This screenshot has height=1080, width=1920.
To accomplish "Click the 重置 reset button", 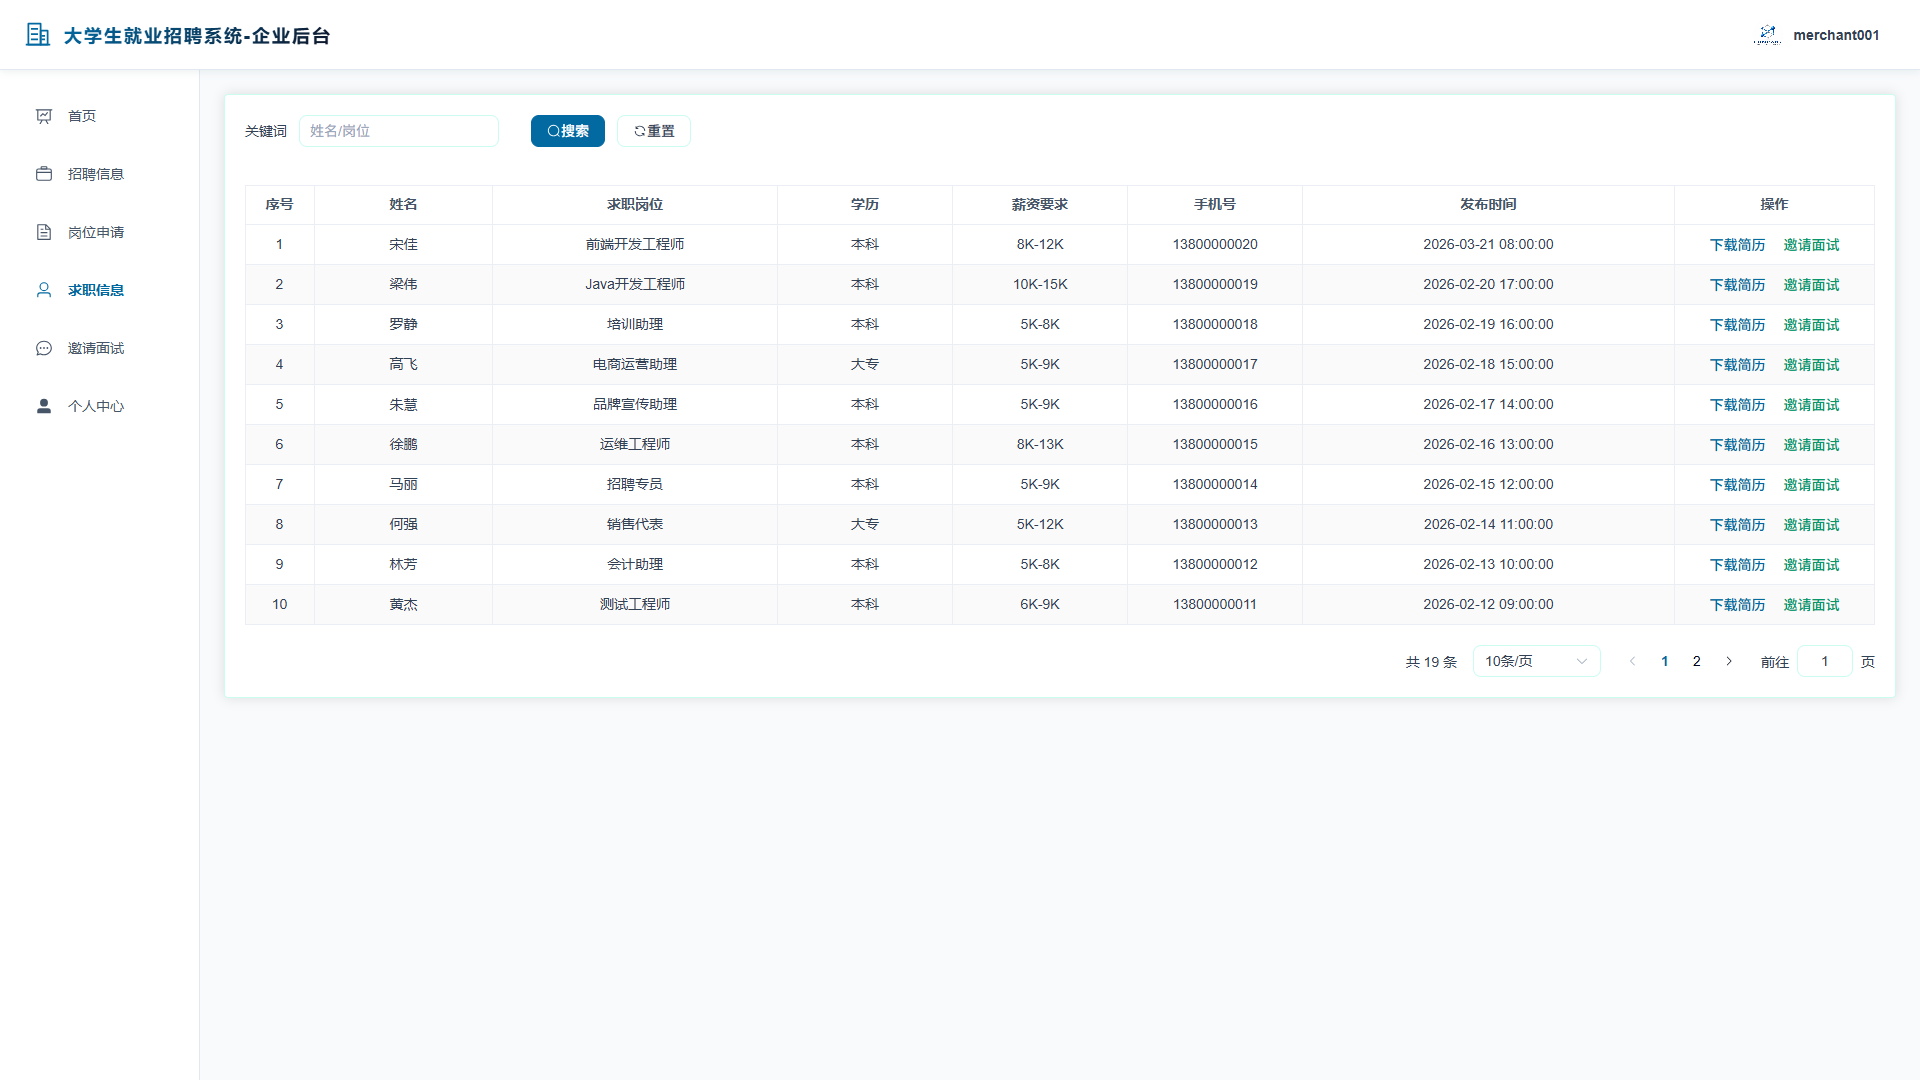I will click(654, 131).
